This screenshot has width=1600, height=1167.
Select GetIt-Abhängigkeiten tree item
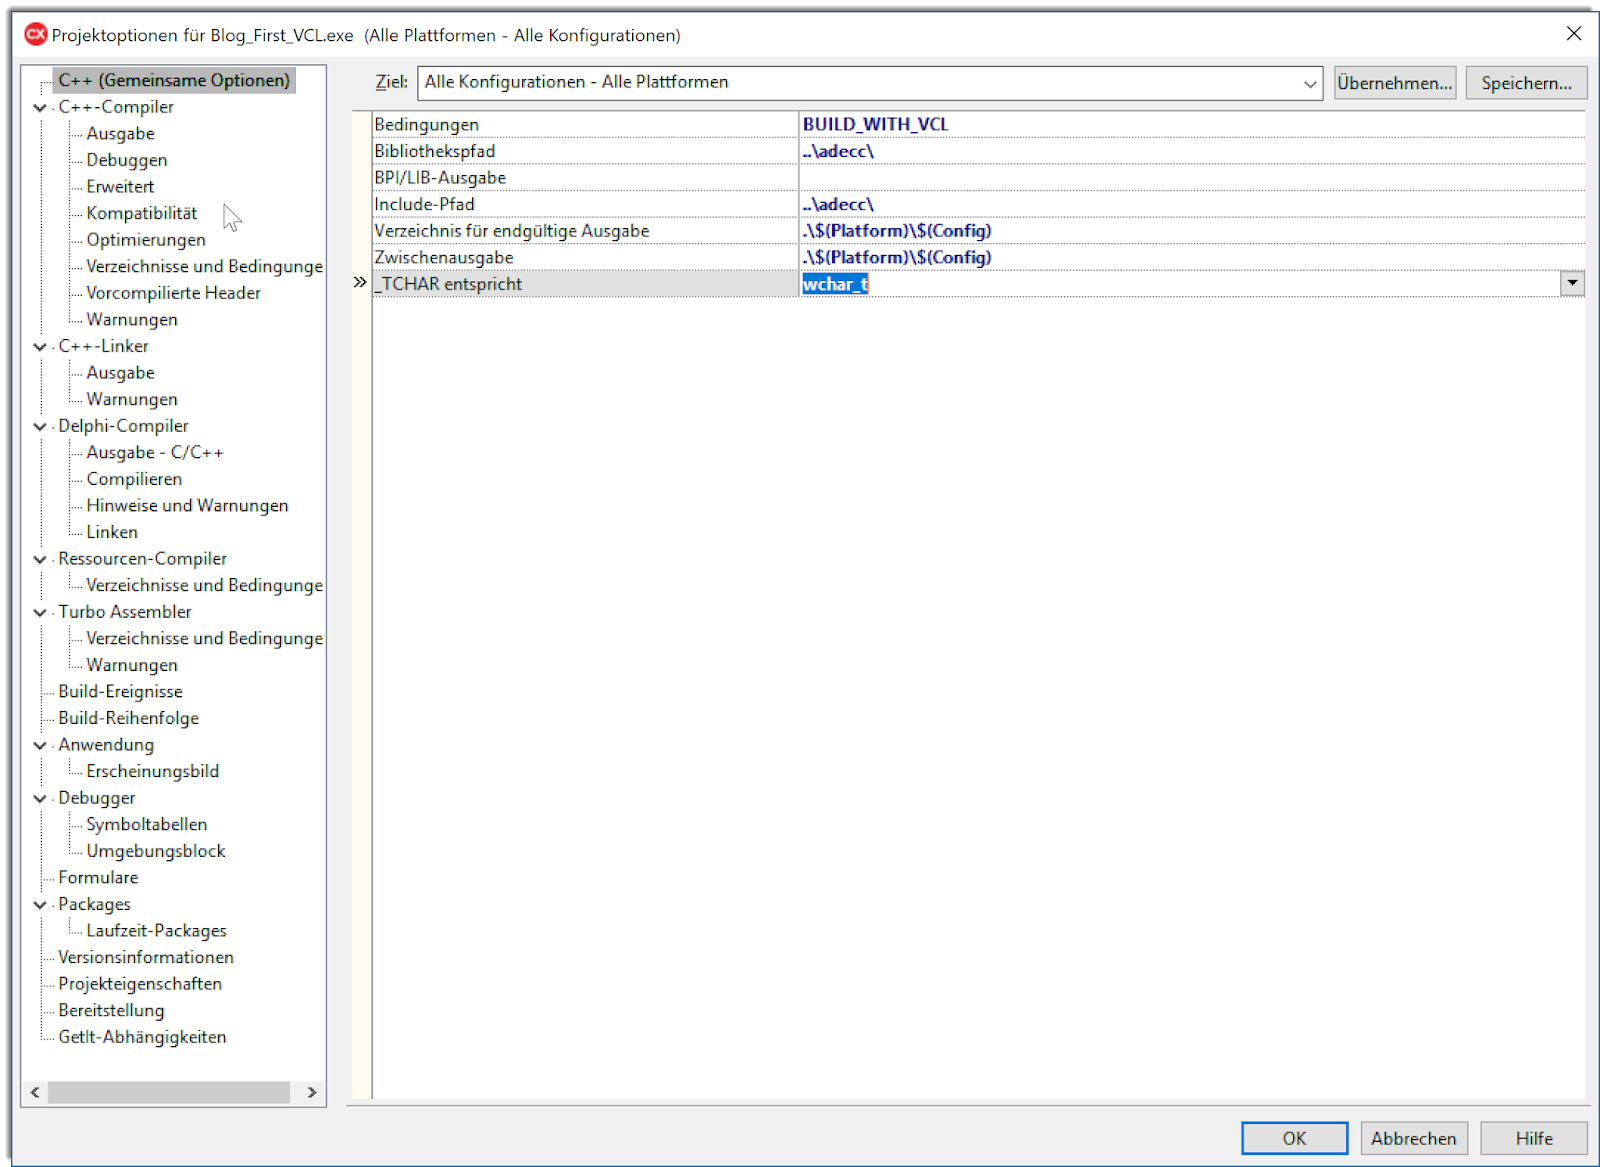pyautogui.click(x=142, y=1037)
